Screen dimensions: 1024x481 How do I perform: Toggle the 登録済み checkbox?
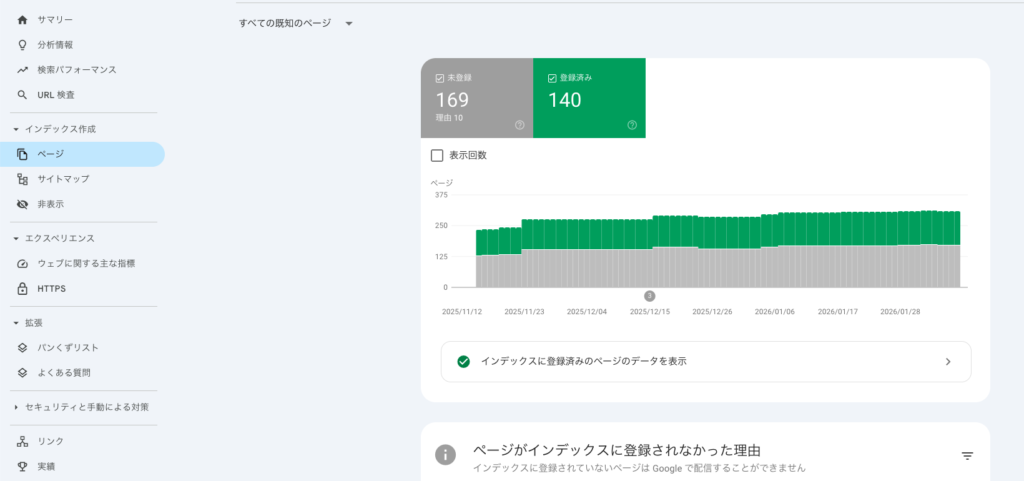[552, 78]
